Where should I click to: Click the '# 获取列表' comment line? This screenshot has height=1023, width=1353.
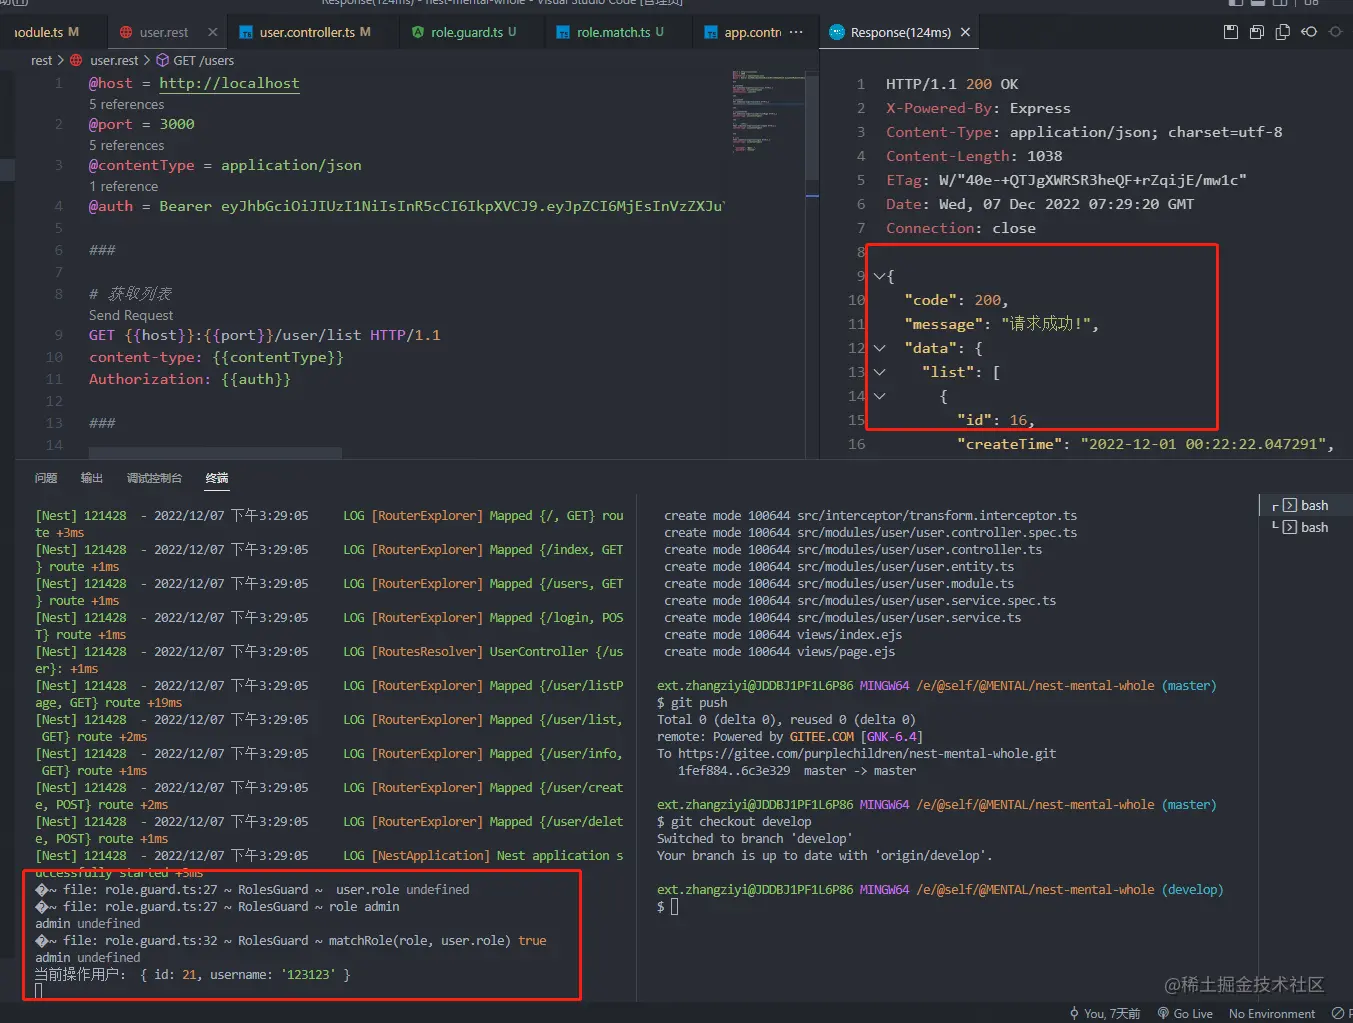tap(130, 293)
